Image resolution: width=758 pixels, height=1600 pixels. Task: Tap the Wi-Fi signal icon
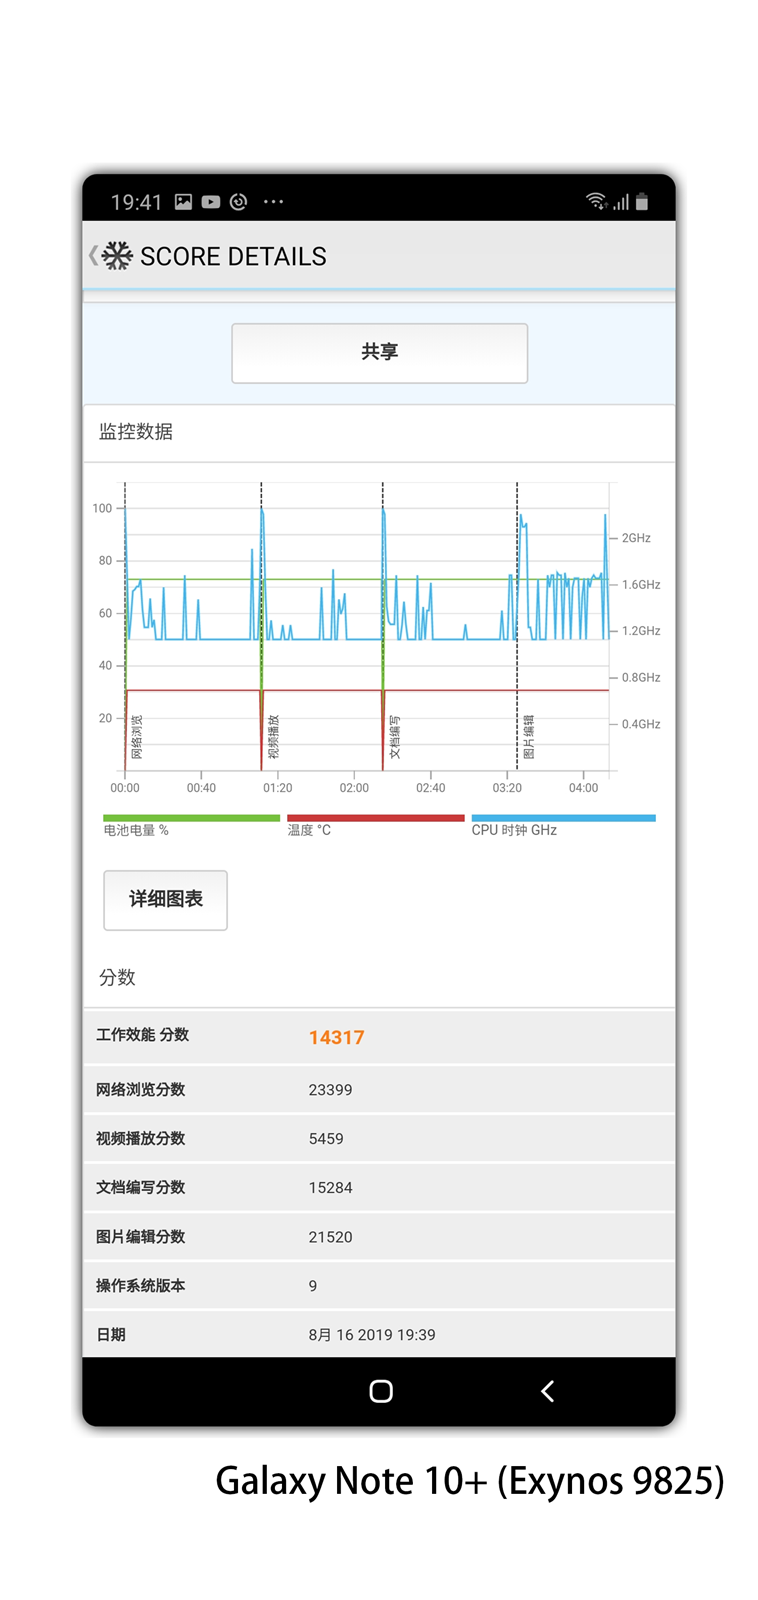596,201
